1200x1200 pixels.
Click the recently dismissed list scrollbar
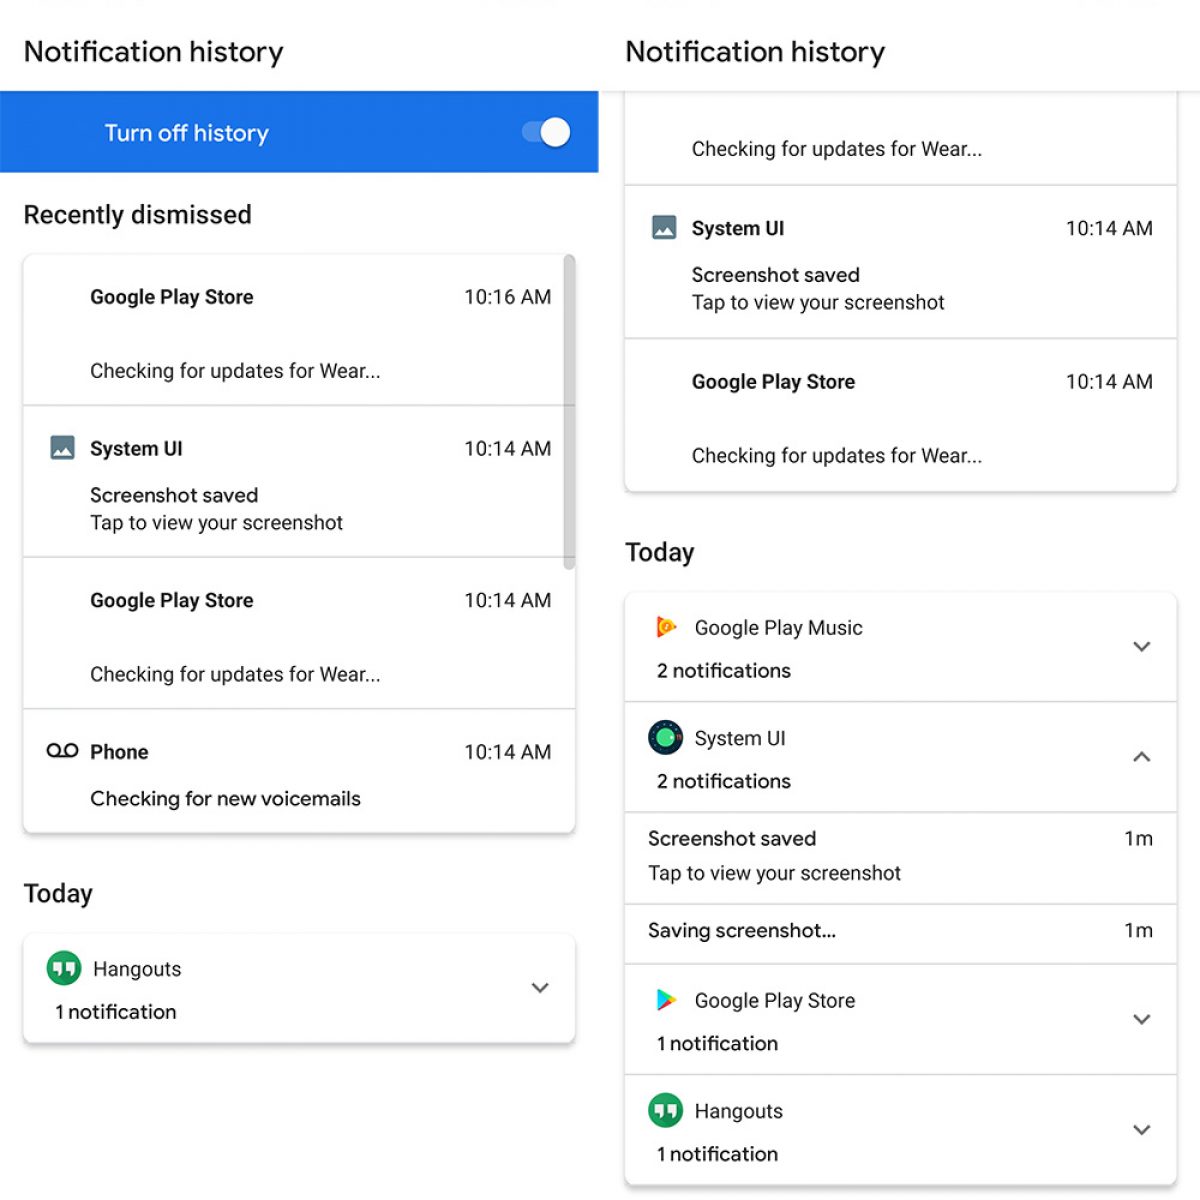point(569,410)
